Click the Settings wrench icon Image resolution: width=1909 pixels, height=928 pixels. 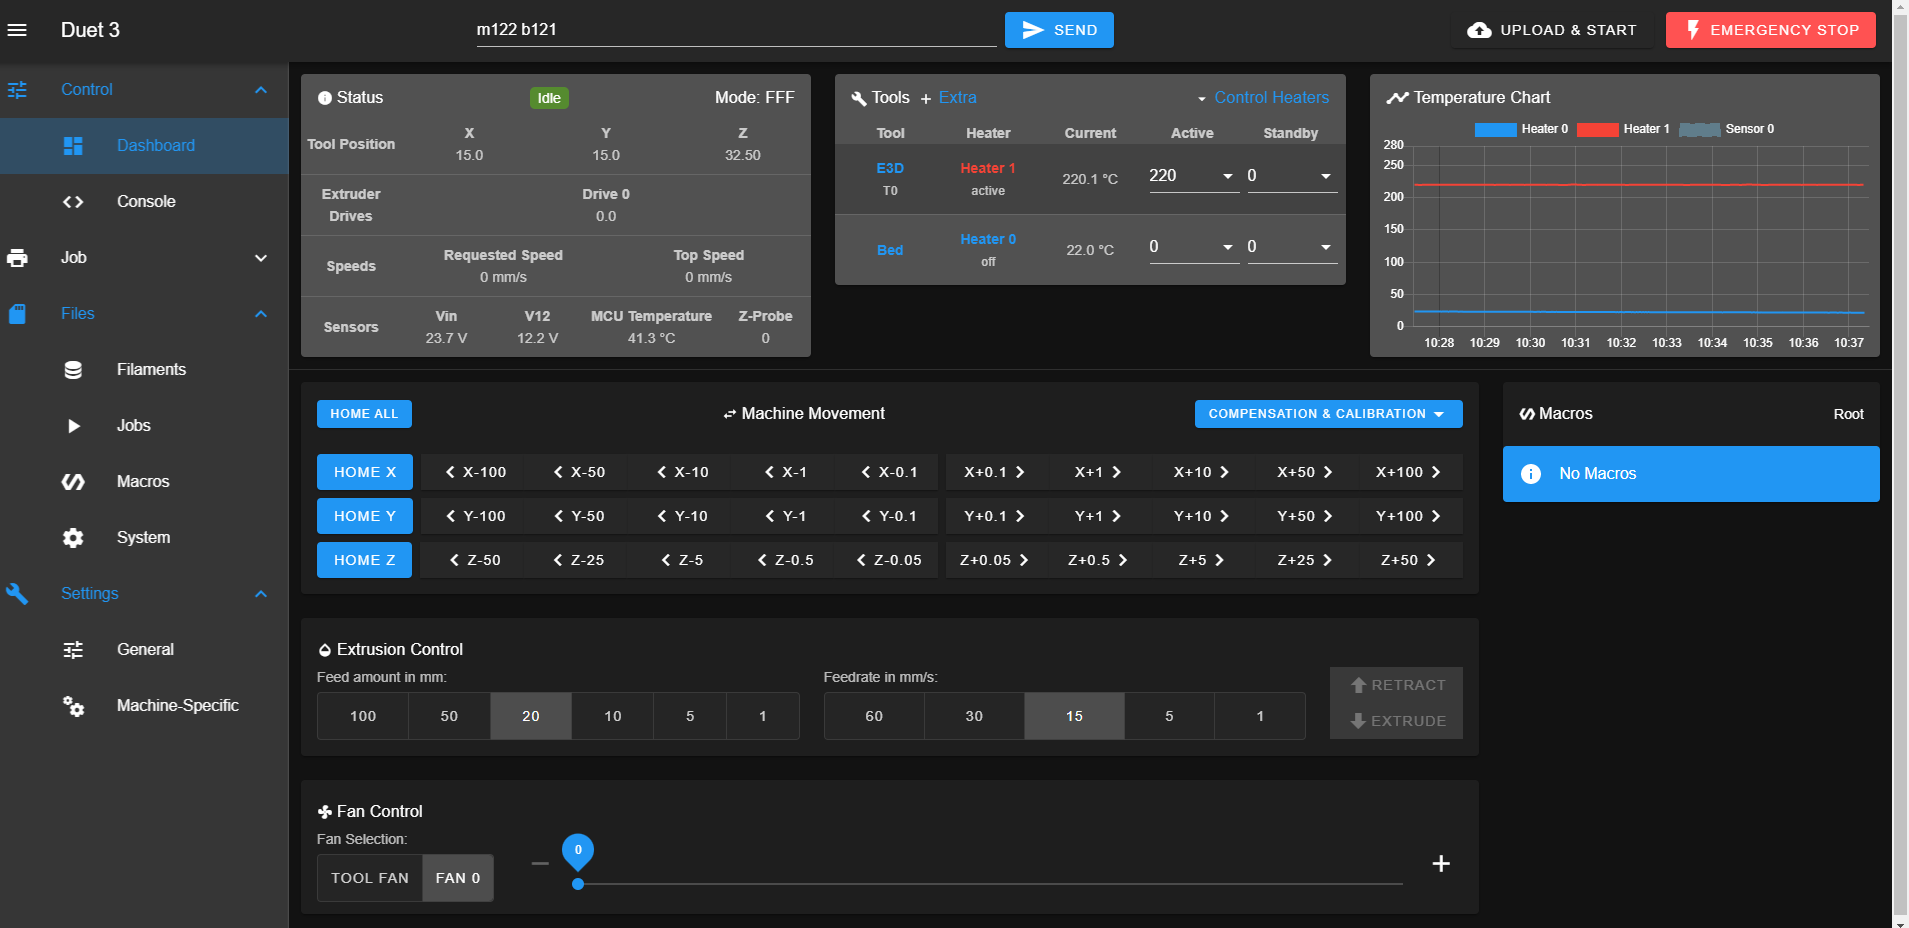click(17, 594)
